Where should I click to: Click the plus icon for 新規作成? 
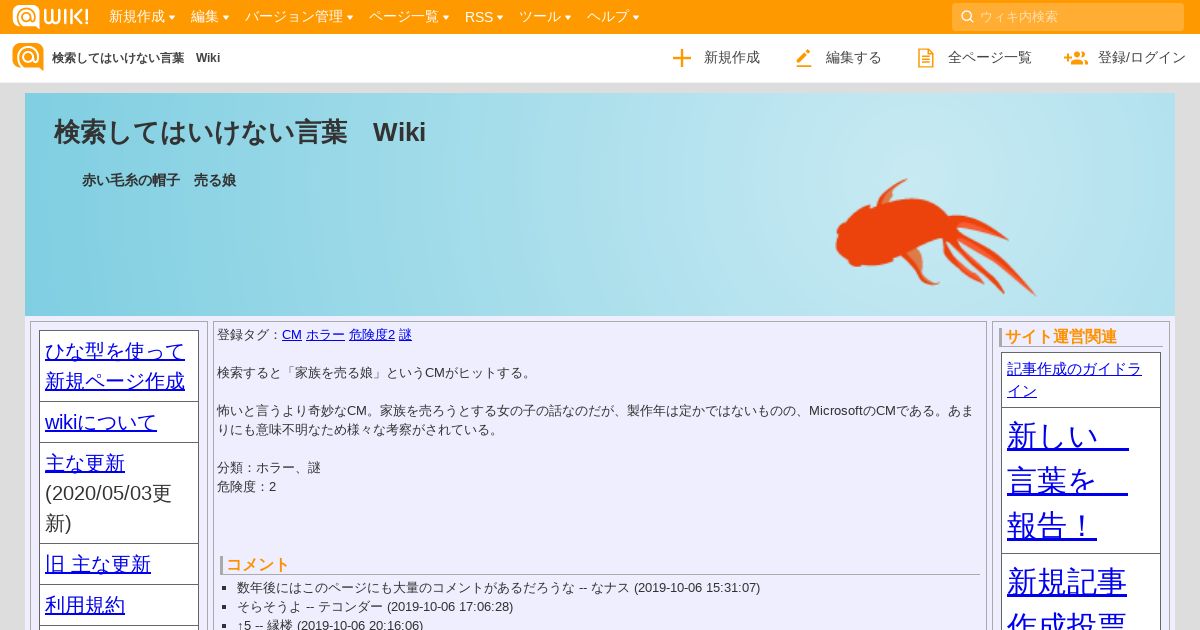click(x=682, y=58)
